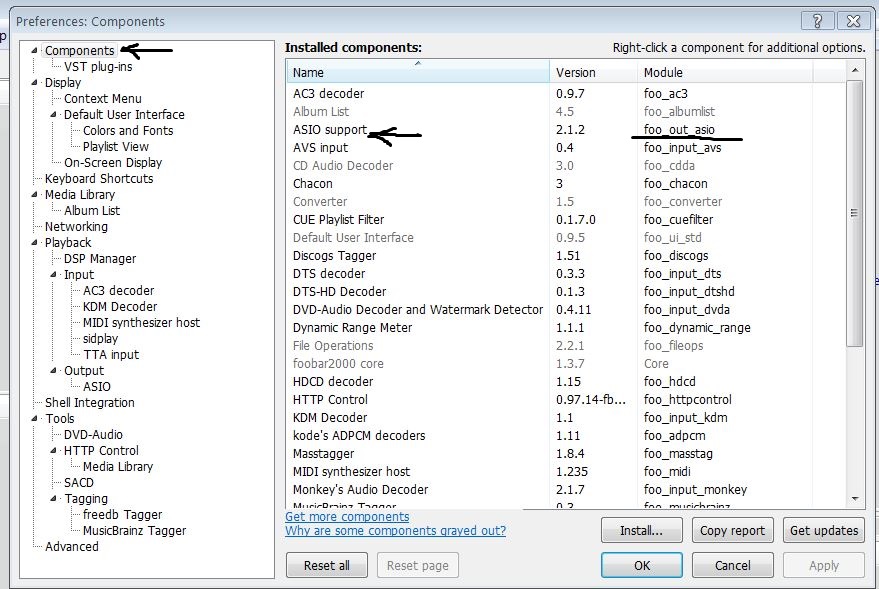Click the help question mark button
This screenshot has height=589, width=879.
817,21
